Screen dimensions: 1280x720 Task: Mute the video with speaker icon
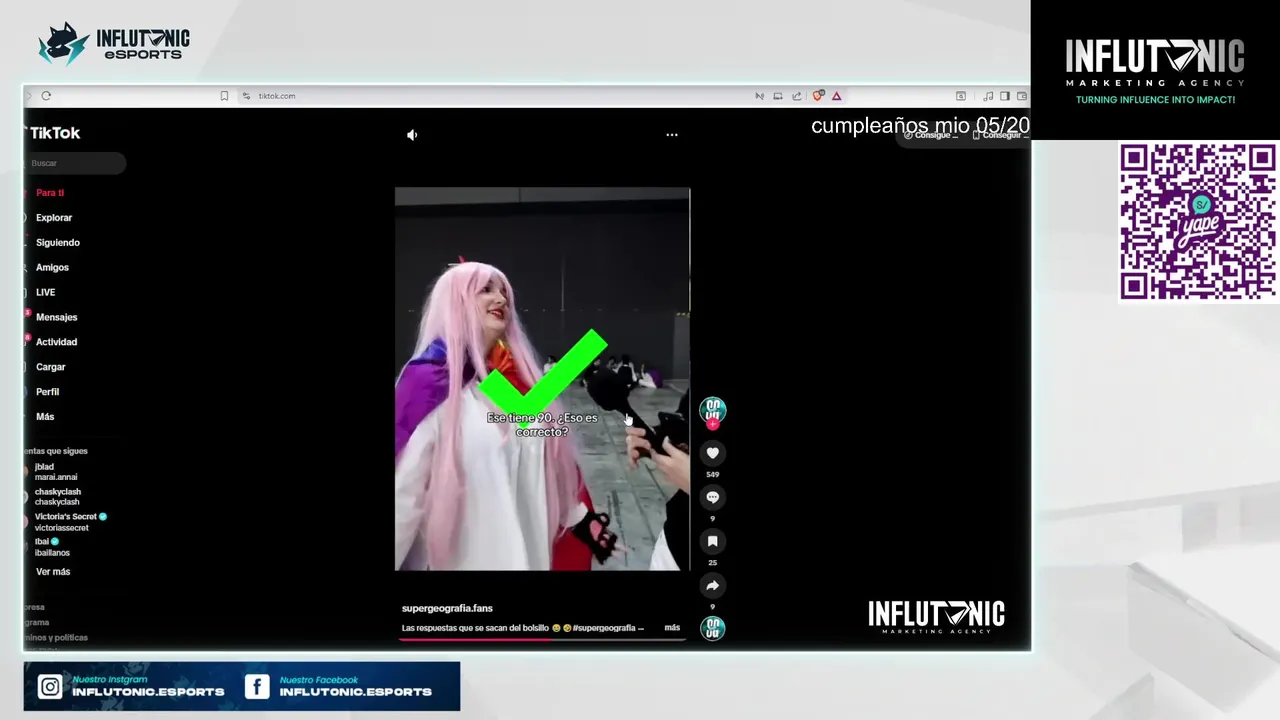(412, 135)
